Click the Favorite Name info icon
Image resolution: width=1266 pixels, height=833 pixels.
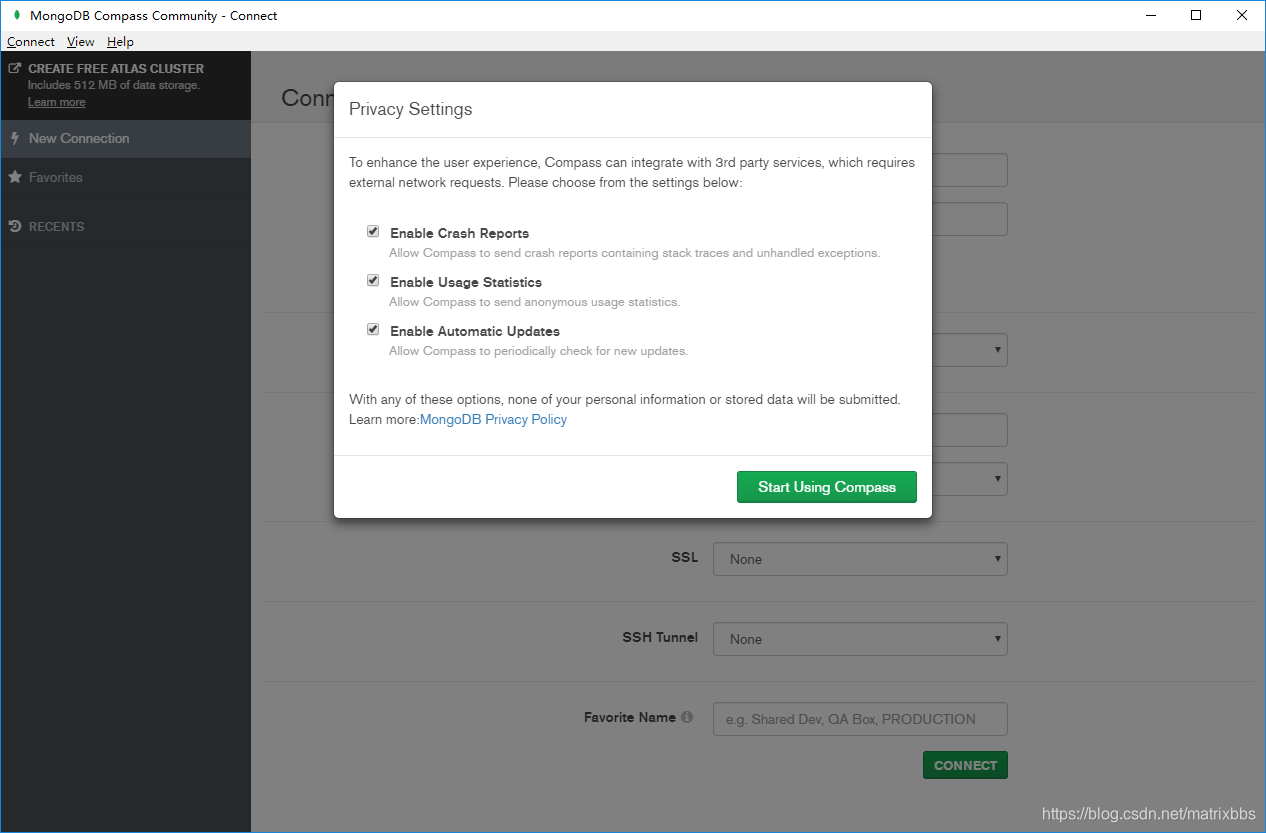[x=687, y=717]
